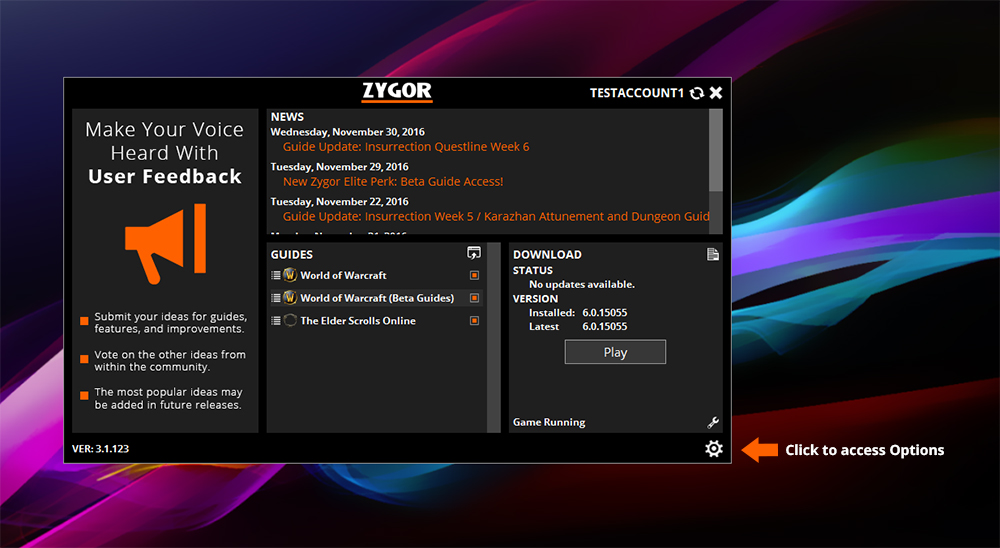This screenshot has height=548, width=1000.
Task: Click the WoW emblem in the World of Warcraft row
Action: (290, 275)
